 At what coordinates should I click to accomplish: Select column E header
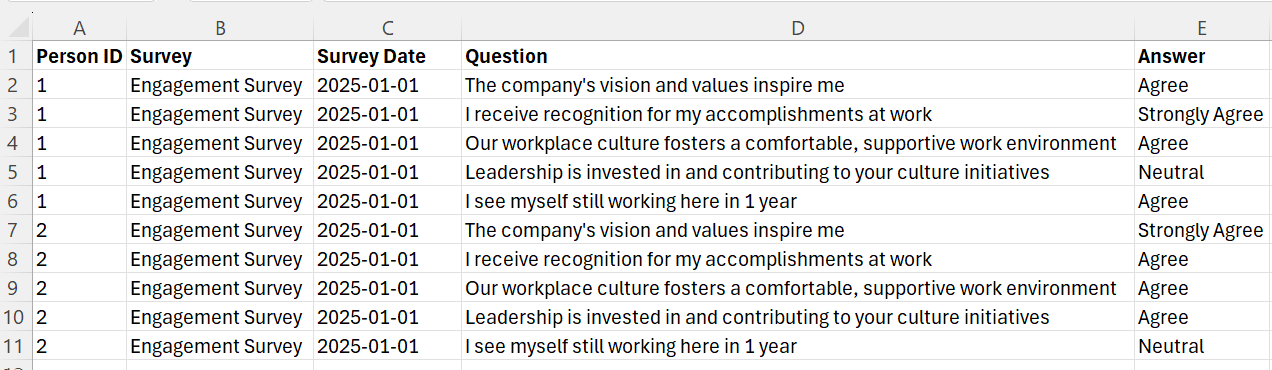coord(1203,28)
